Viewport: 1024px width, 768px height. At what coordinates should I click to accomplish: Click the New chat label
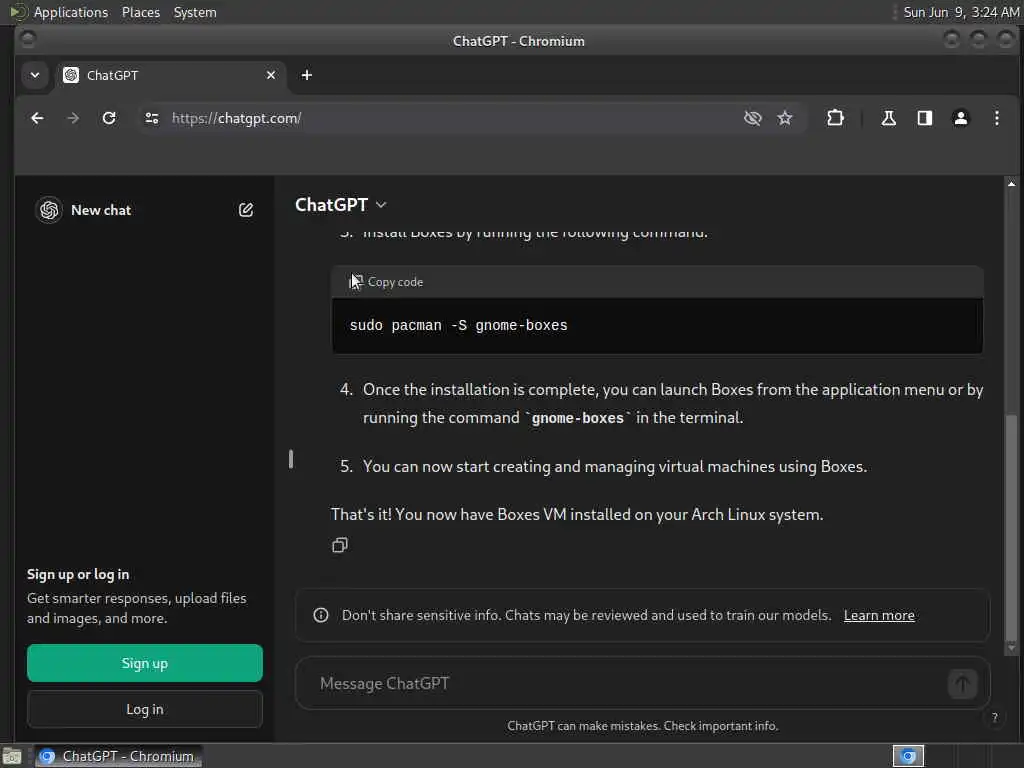[101, 210]
